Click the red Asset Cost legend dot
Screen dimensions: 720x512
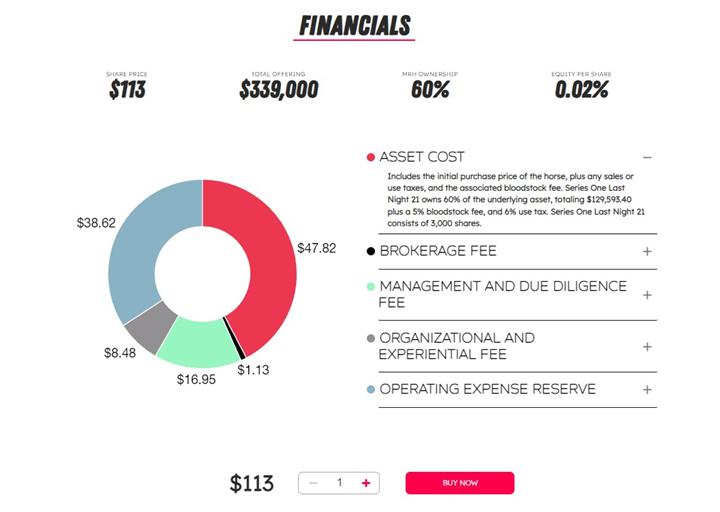[x=371, y=157]
